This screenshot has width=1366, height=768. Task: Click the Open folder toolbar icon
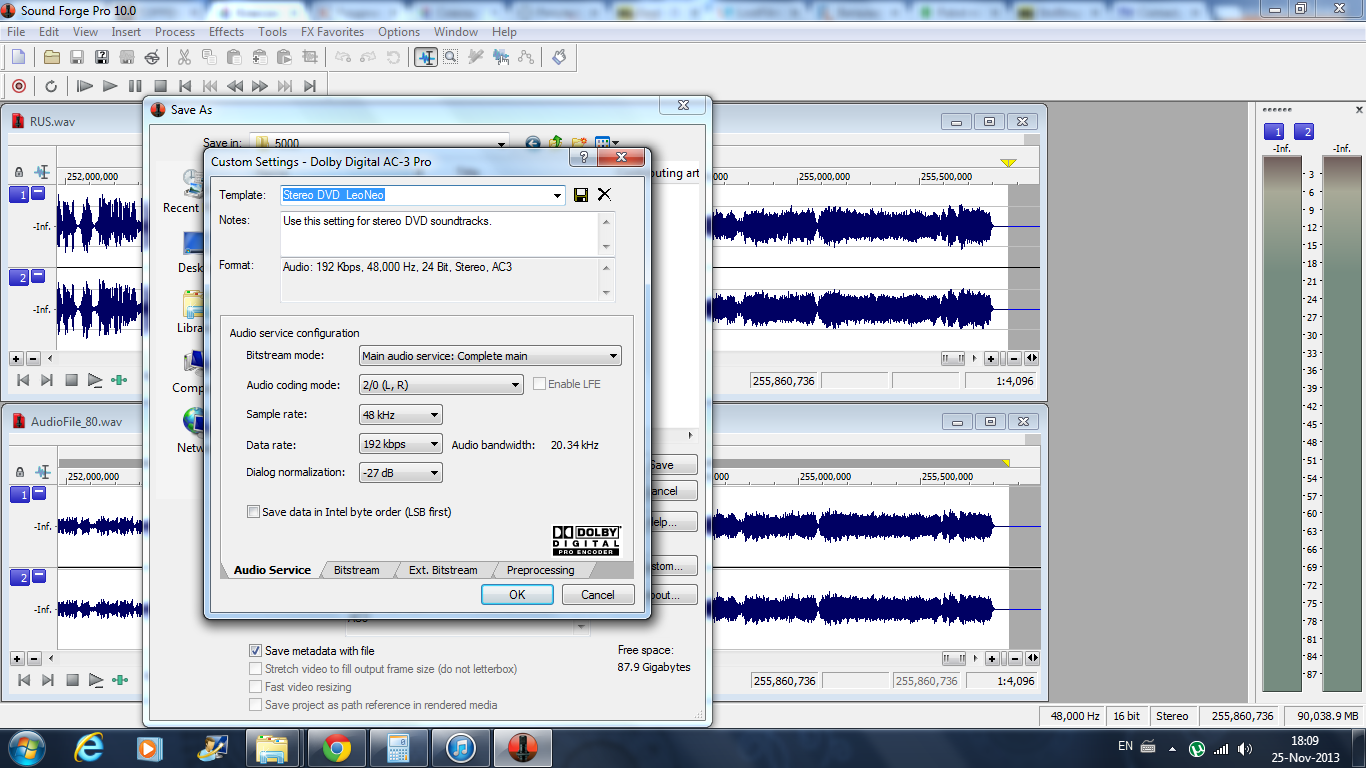point(51,57)
